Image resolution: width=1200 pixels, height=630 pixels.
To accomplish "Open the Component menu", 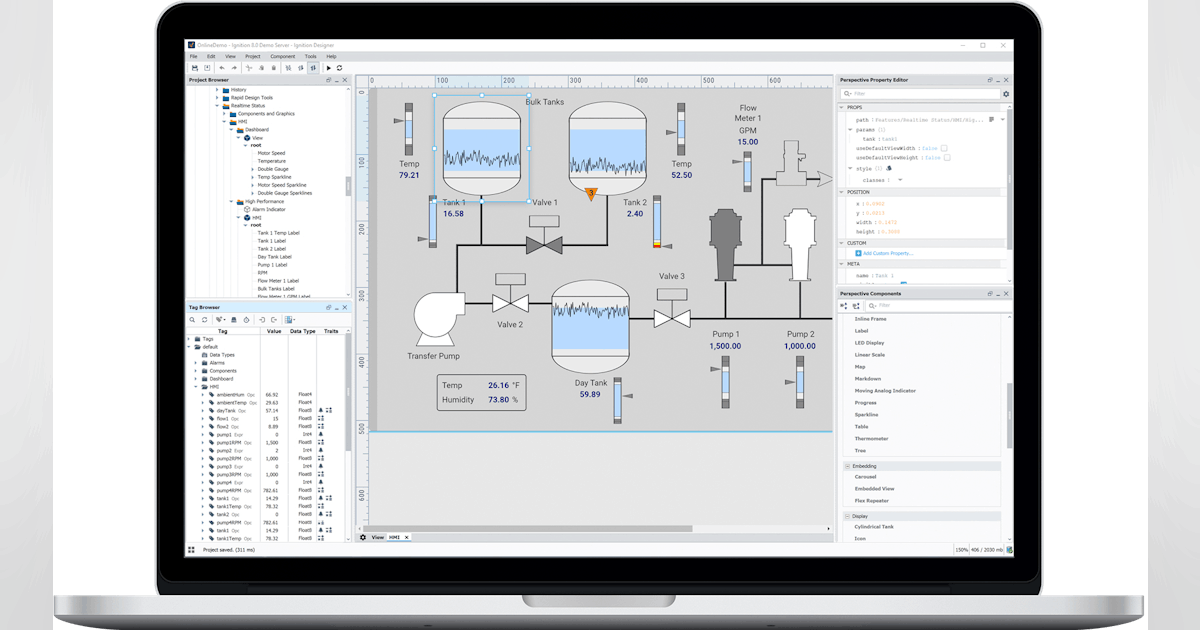I will coord(283,56).
